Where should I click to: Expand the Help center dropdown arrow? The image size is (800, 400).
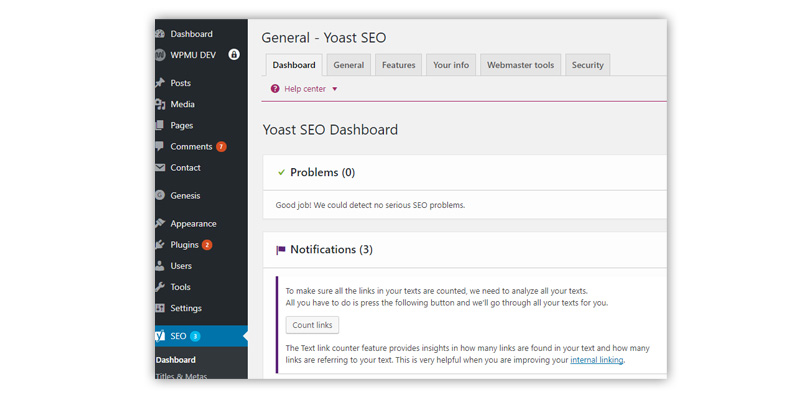tap(335, 89)
